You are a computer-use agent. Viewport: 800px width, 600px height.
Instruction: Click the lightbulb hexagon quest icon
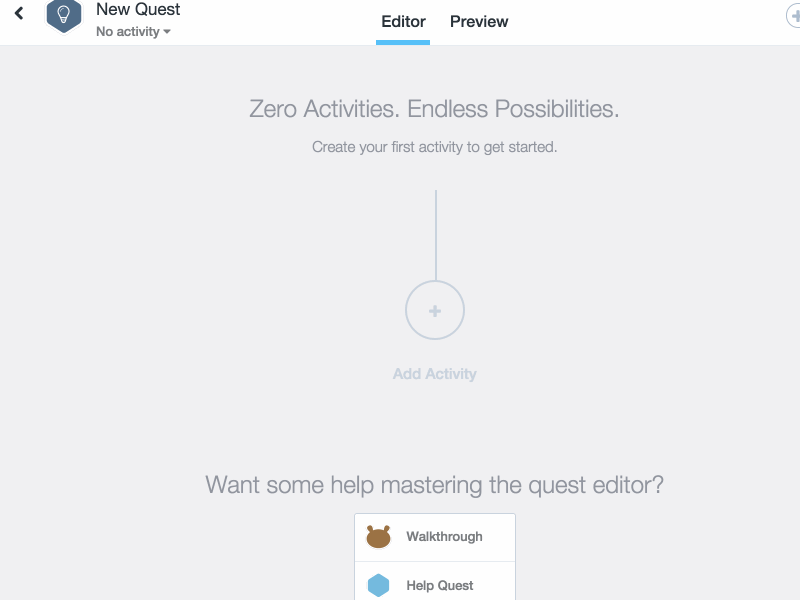pos(63,15)
